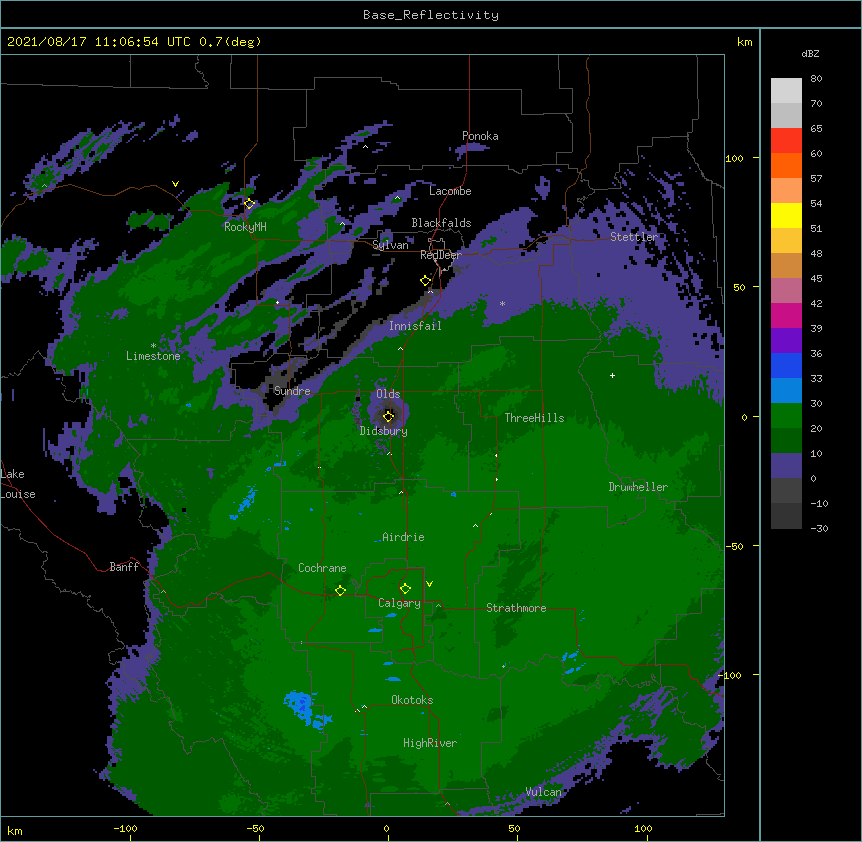The height and width of the screenshot is (842, 862).
Task: Pick the bright orange 60 dBZ swatch
Action: coord(786,165)
